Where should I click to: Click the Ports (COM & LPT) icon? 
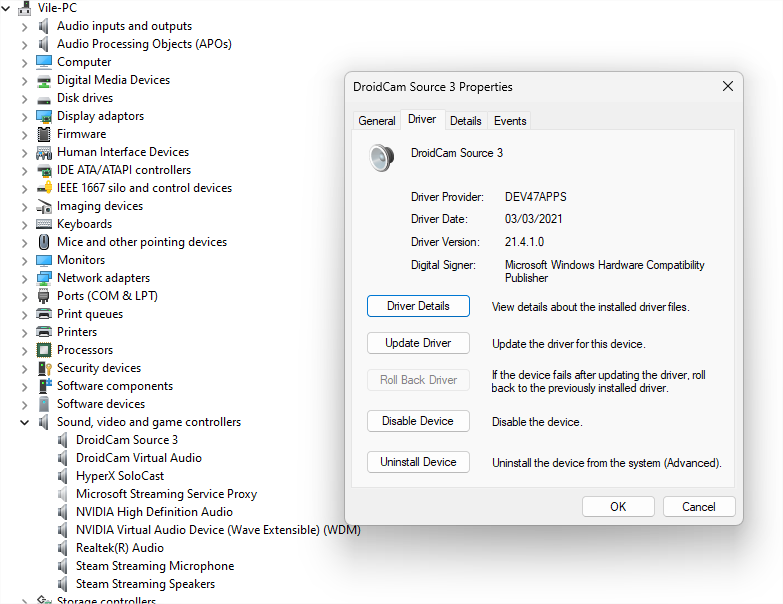44,296
